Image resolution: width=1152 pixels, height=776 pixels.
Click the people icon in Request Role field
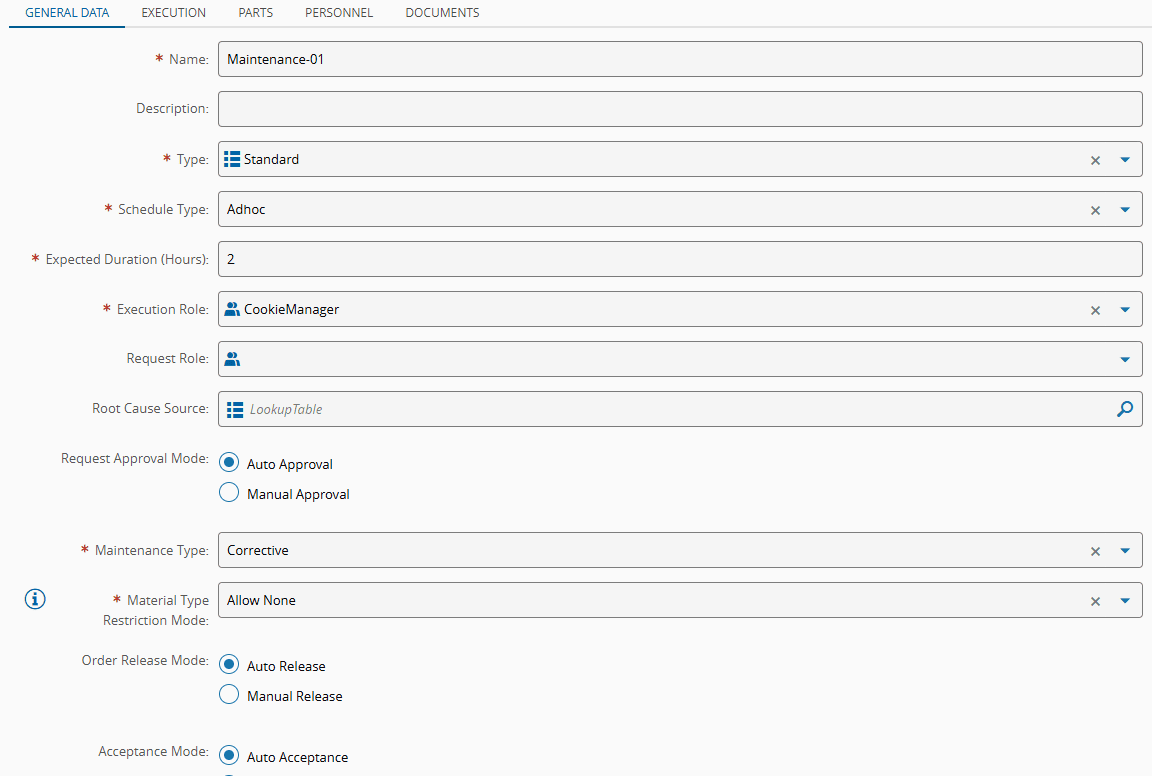(233, 359)
